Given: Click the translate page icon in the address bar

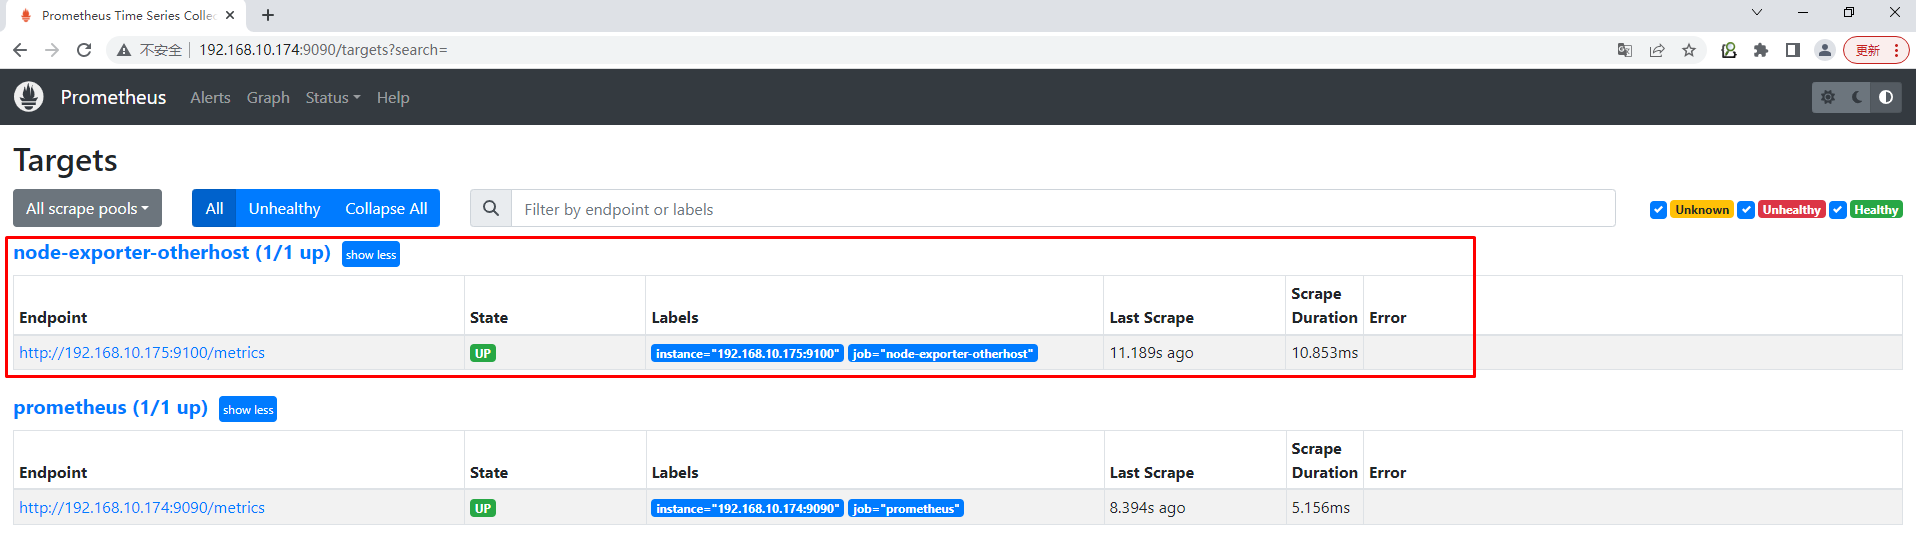Looking at the screenshot, I should point(1625,50).
